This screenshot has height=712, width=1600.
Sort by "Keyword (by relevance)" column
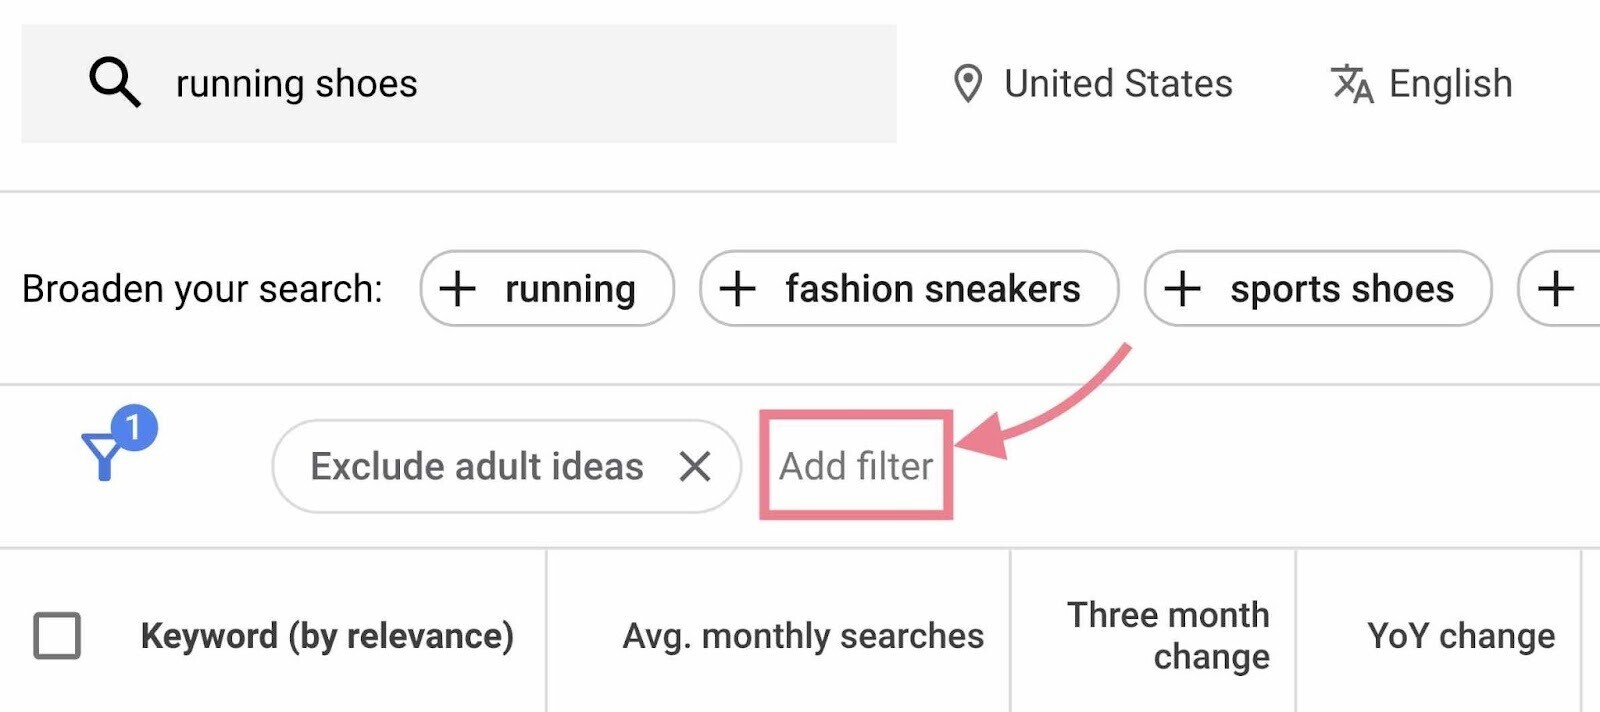pyautogui.click(x=330, y=635)
